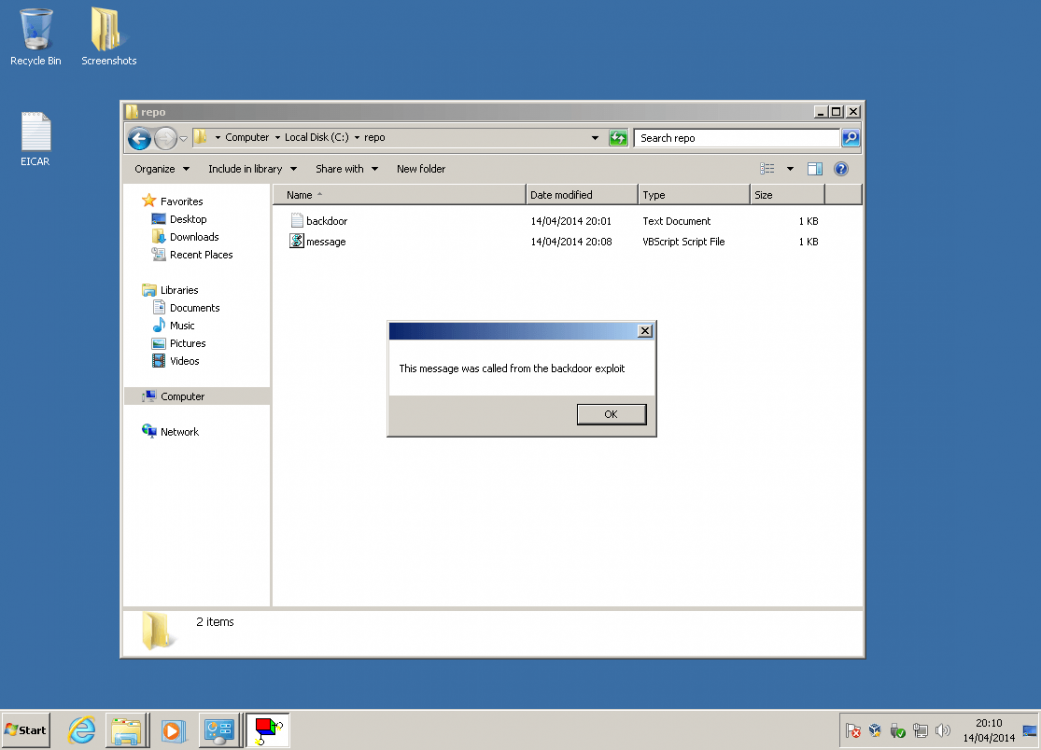Open Windows Explorer taskbar icon
The image size is (1041, 750).
pos(127,731)
